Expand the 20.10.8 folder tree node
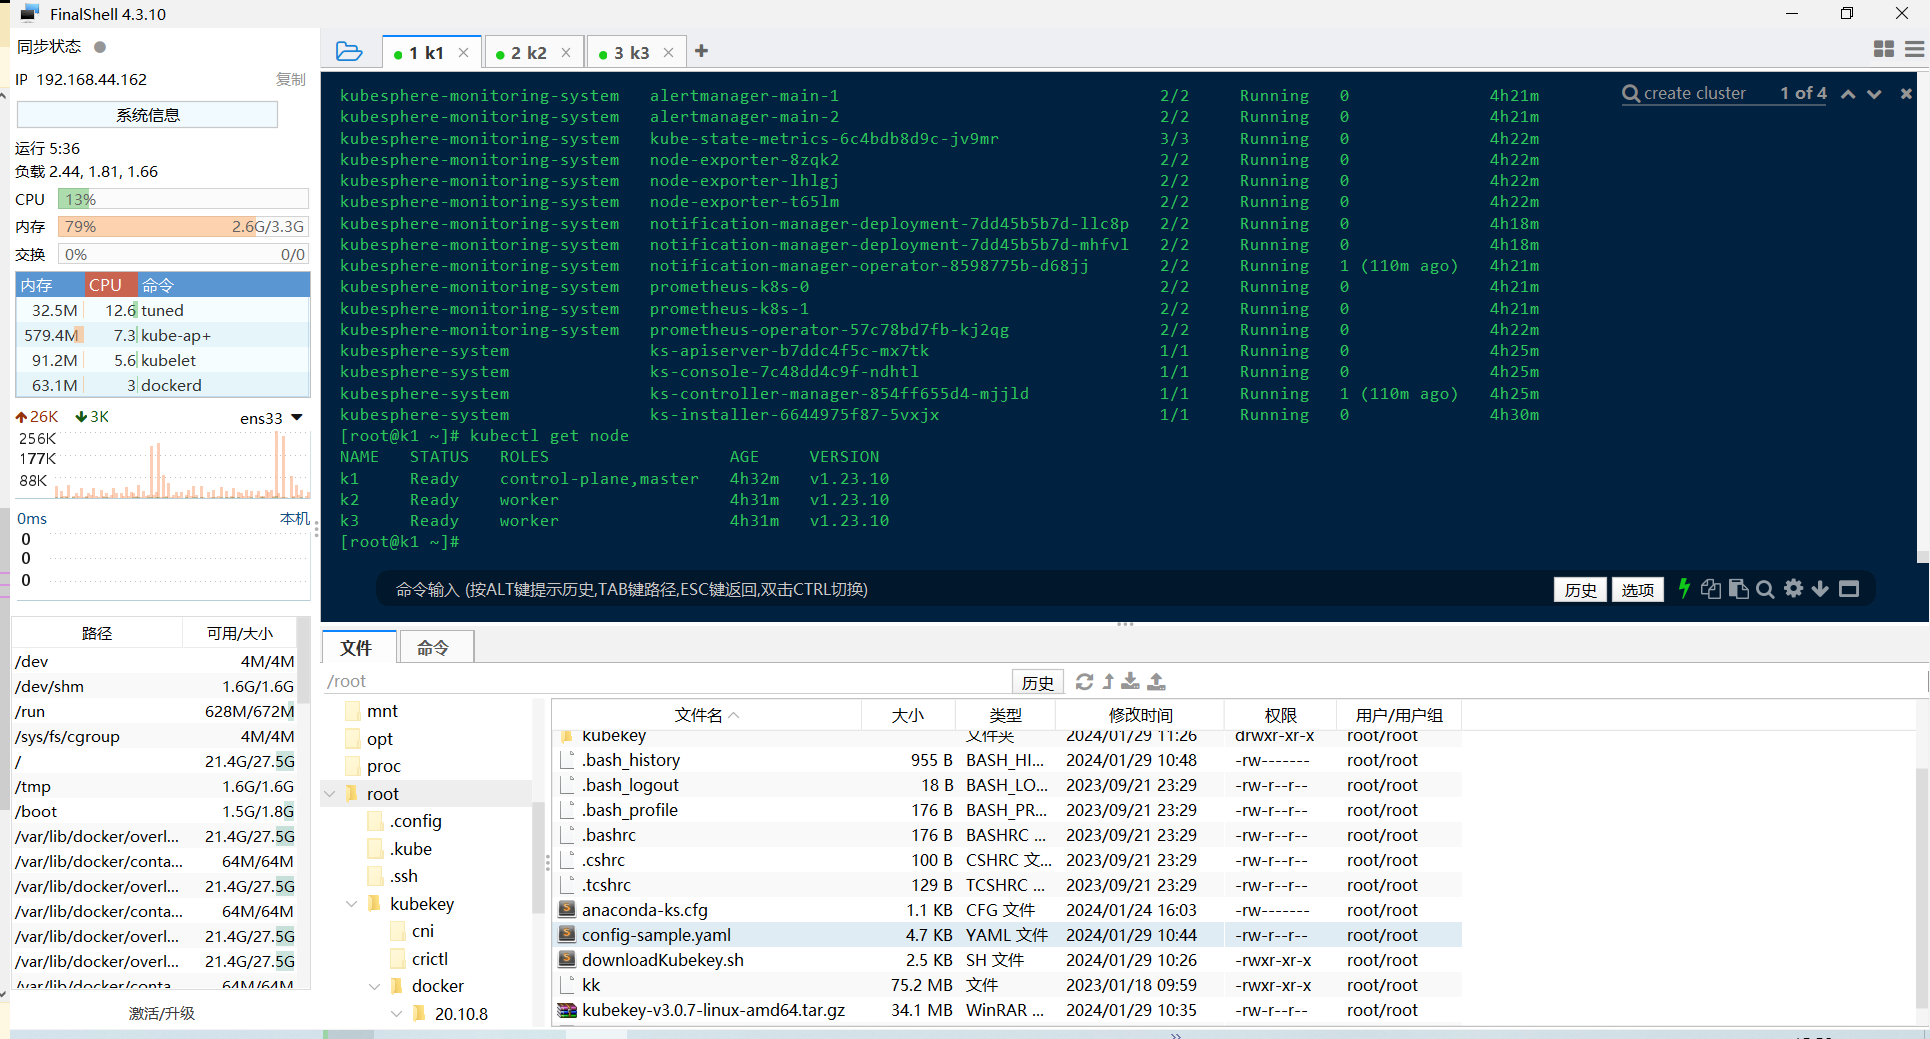 click(x=397, y=1014)
